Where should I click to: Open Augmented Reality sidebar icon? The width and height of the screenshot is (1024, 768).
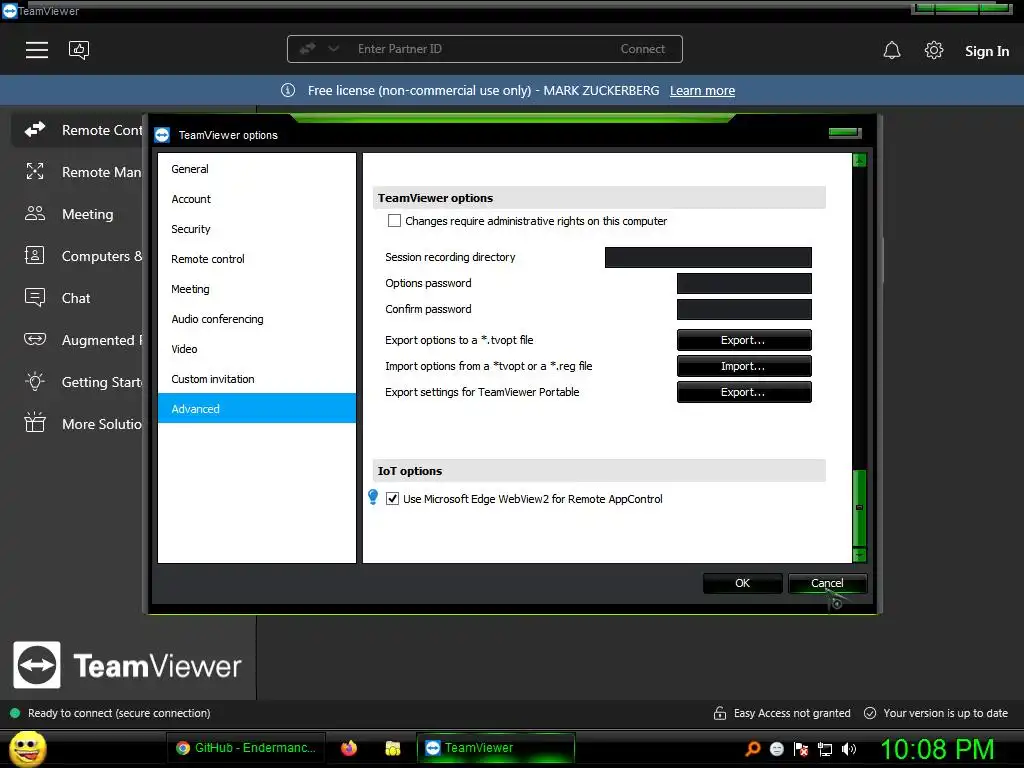click(x=35, y=340)
